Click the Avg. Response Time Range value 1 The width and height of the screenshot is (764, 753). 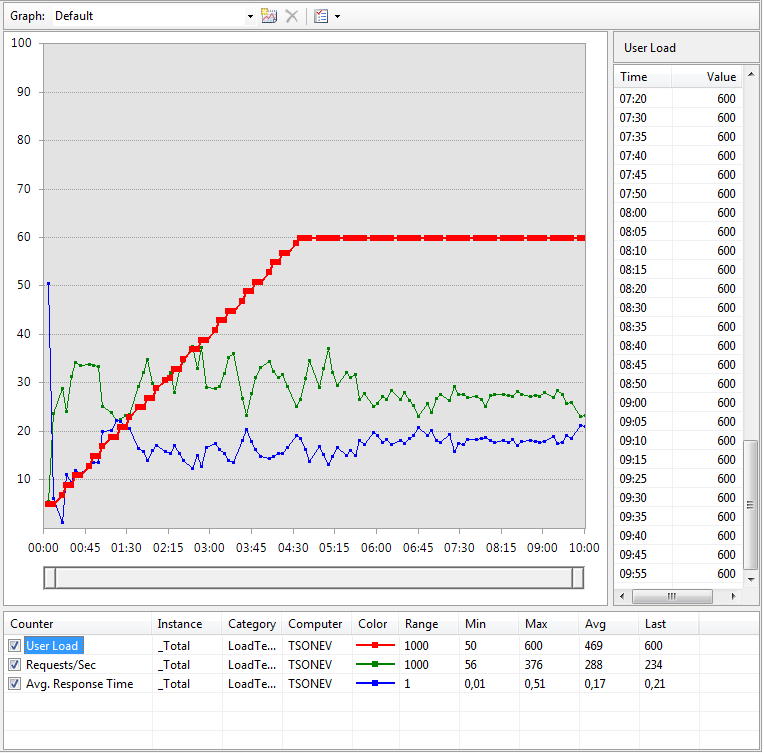coord(407,684)
